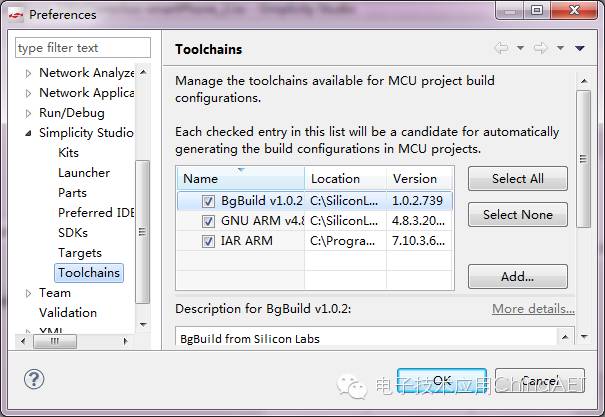Toggle the GNU ARM toolchain checkbox
605x417 pixels.
208,221
